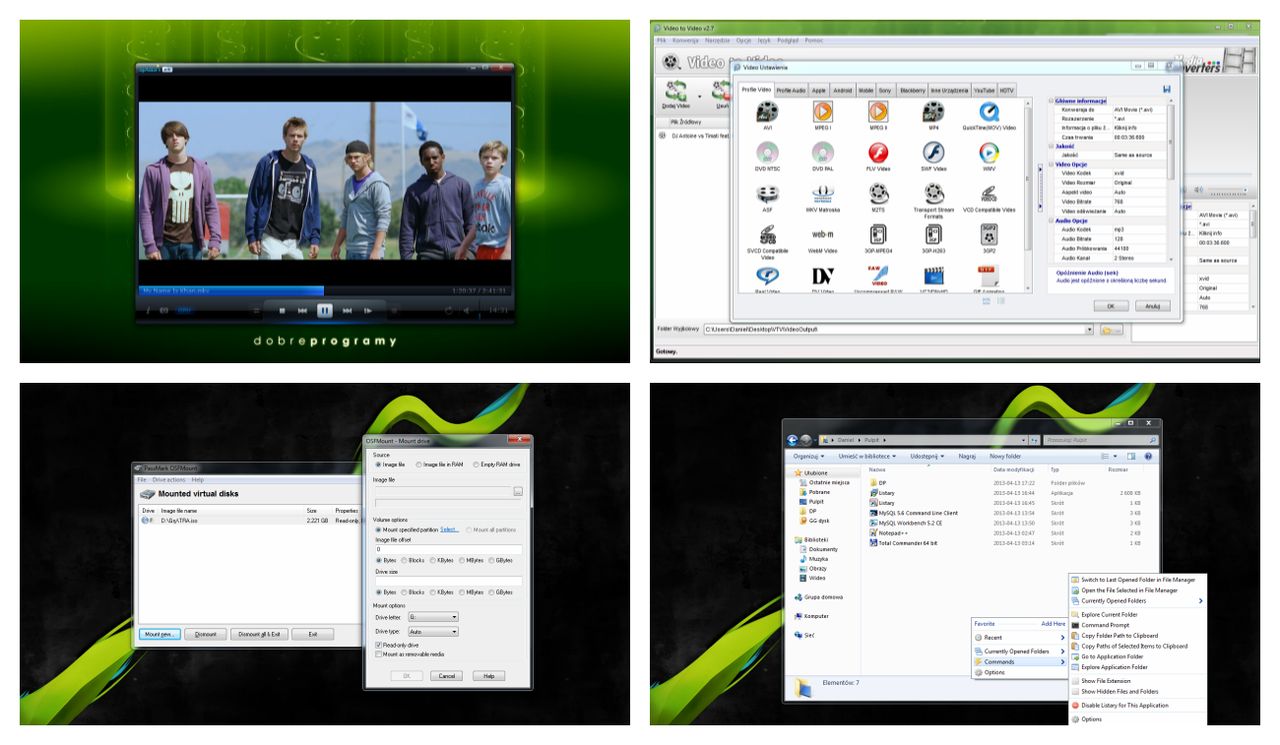This screenshot has height=745, width=1280.
Task: Choose the MPEG II profile icon
Action: pos(878,112)
